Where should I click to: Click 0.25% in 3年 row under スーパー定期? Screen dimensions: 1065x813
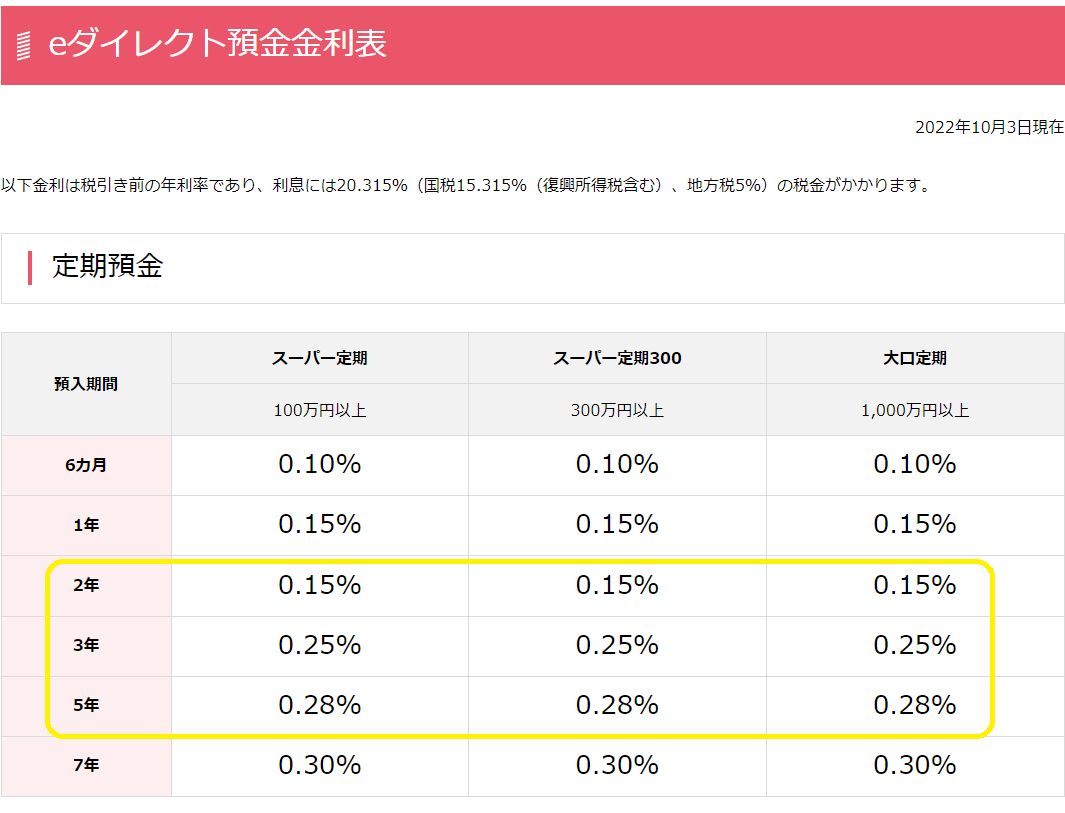(320, 645)
